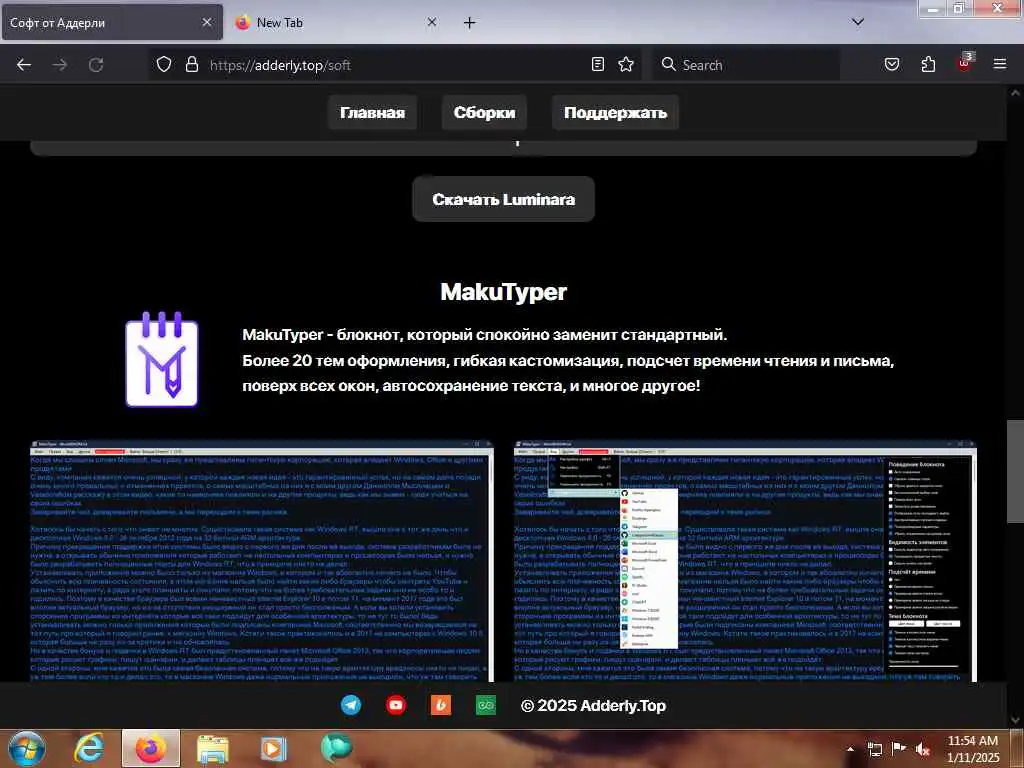Click the scrollbar down arrow
The width and height of the screenshot is (1024, 768).
(1015, 720)
